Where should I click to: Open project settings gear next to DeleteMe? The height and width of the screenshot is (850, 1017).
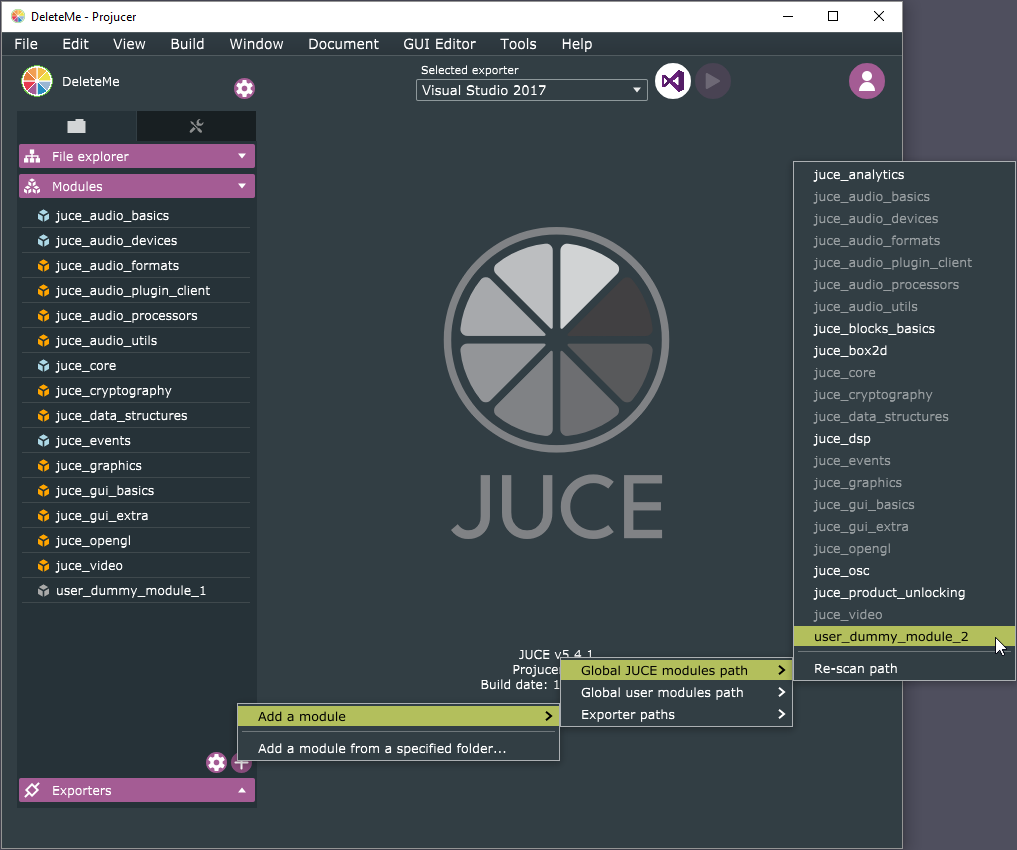pos(245,88)
